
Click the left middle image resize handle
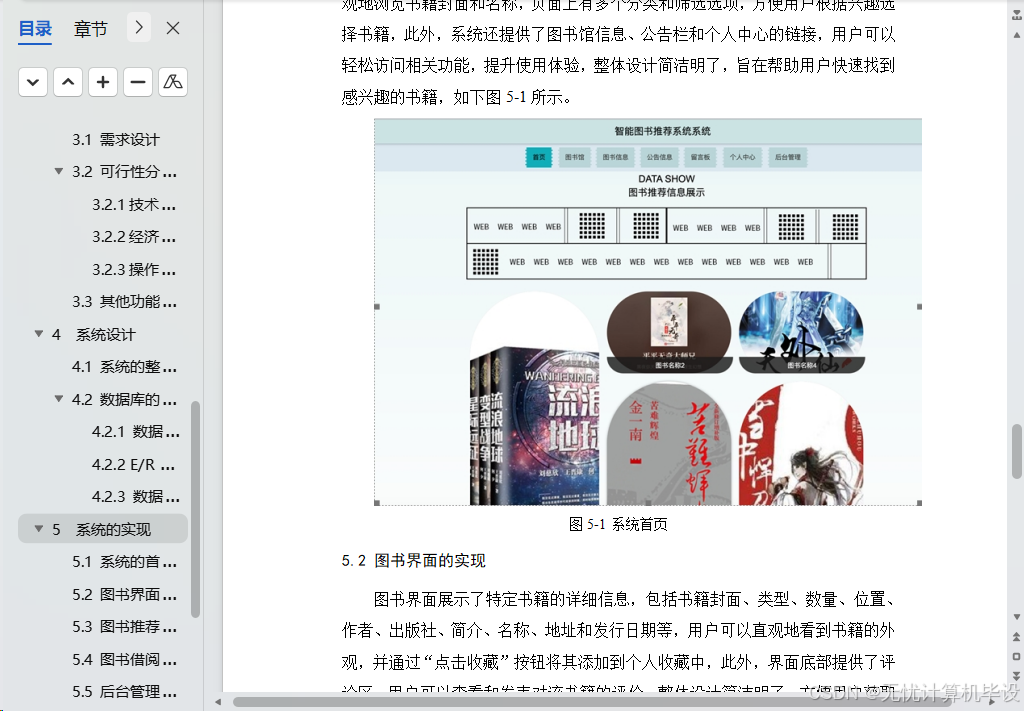(x=377, y=306)
